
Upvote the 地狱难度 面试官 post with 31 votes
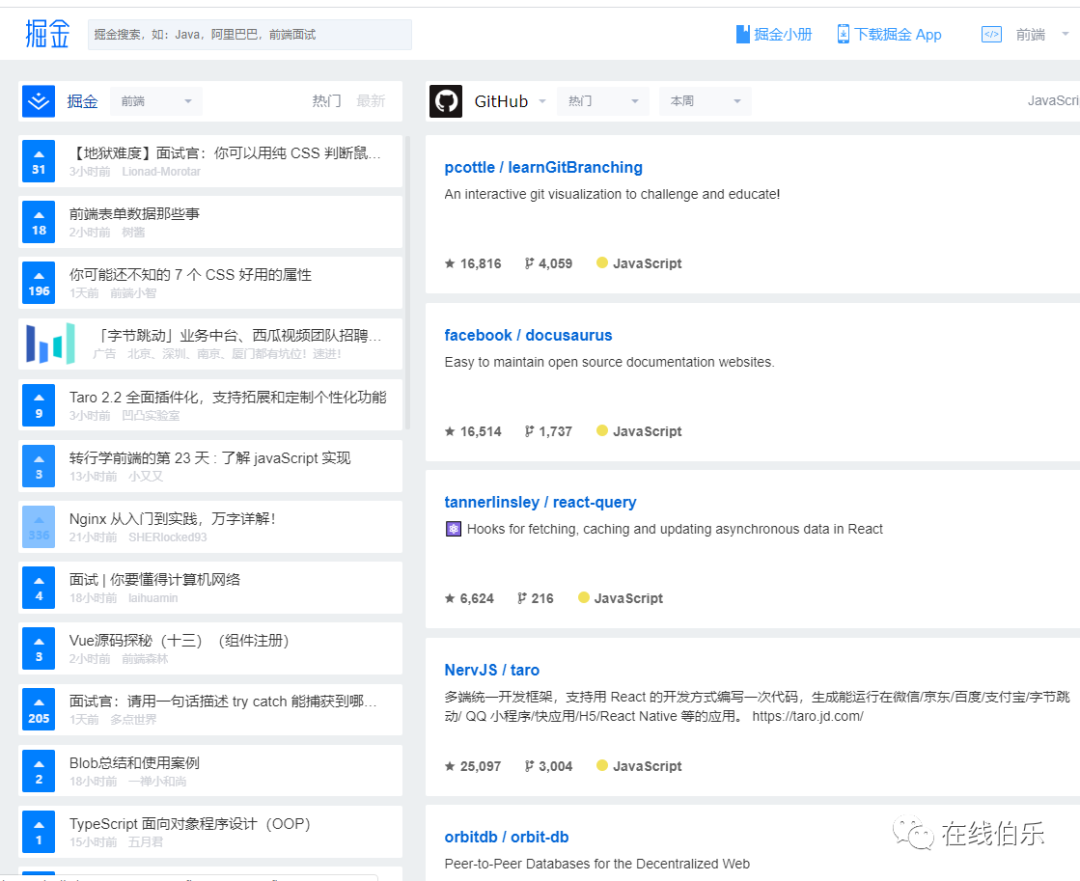[39, 161]
